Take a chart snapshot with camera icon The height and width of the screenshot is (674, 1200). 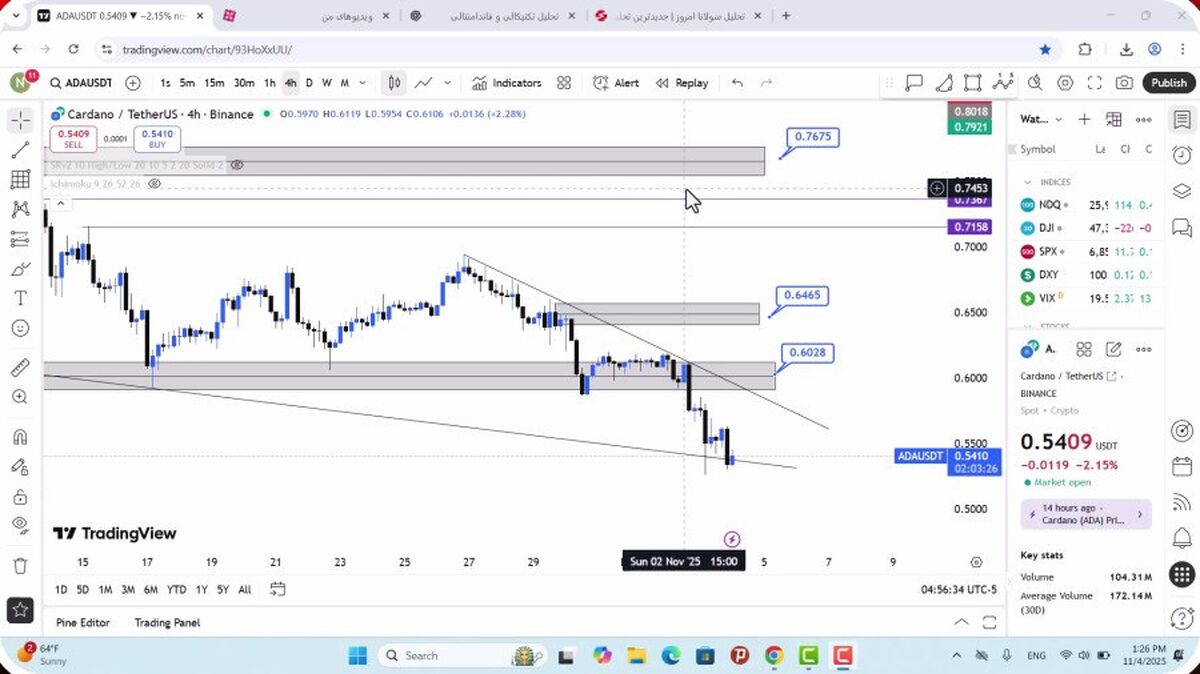(x=1125, y=83)
